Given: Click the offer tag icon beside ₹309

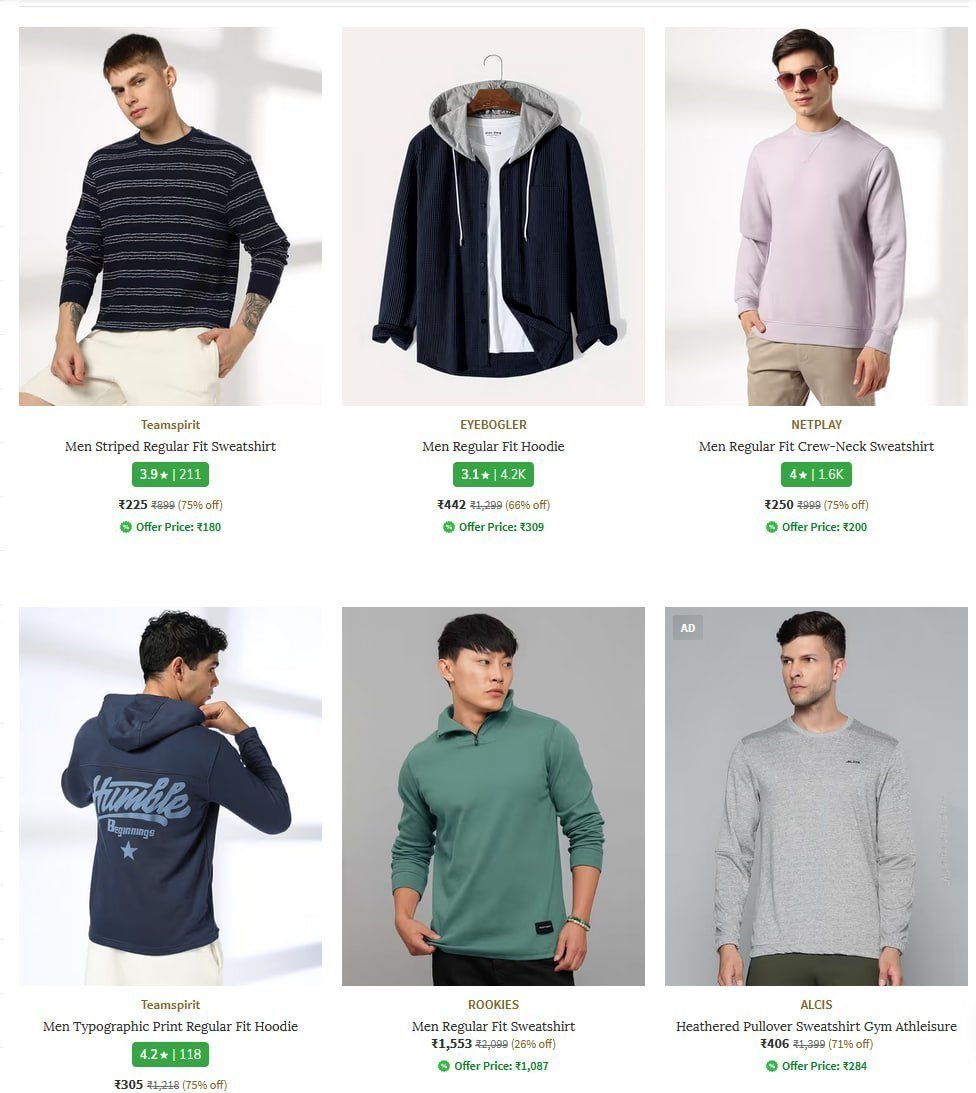Looking at the screenshot, I should click(x=449, y=527).
